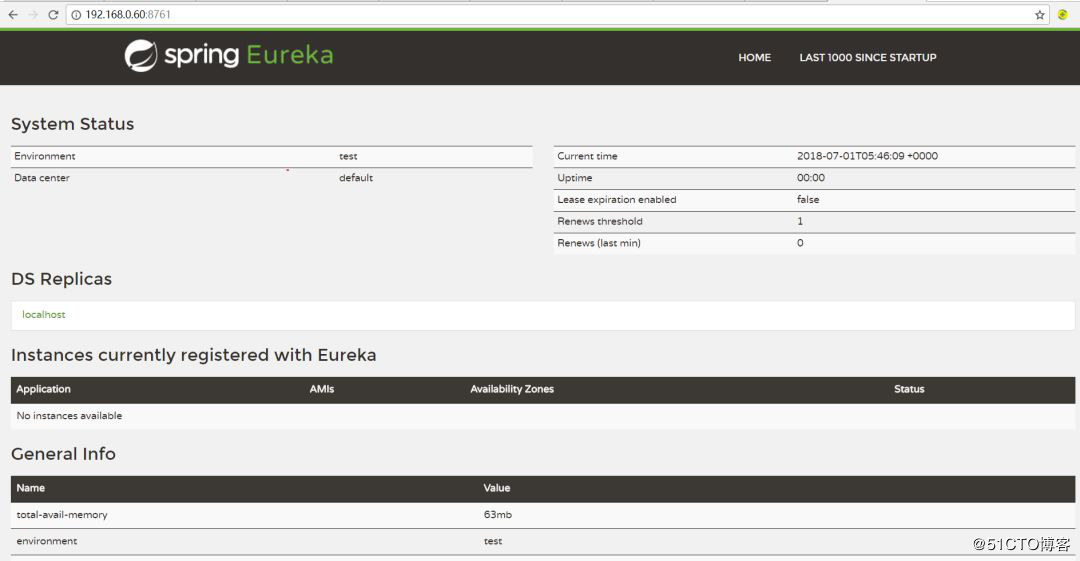Focus the address bar showing 192.168.0.60:8761

click(557, 14)
